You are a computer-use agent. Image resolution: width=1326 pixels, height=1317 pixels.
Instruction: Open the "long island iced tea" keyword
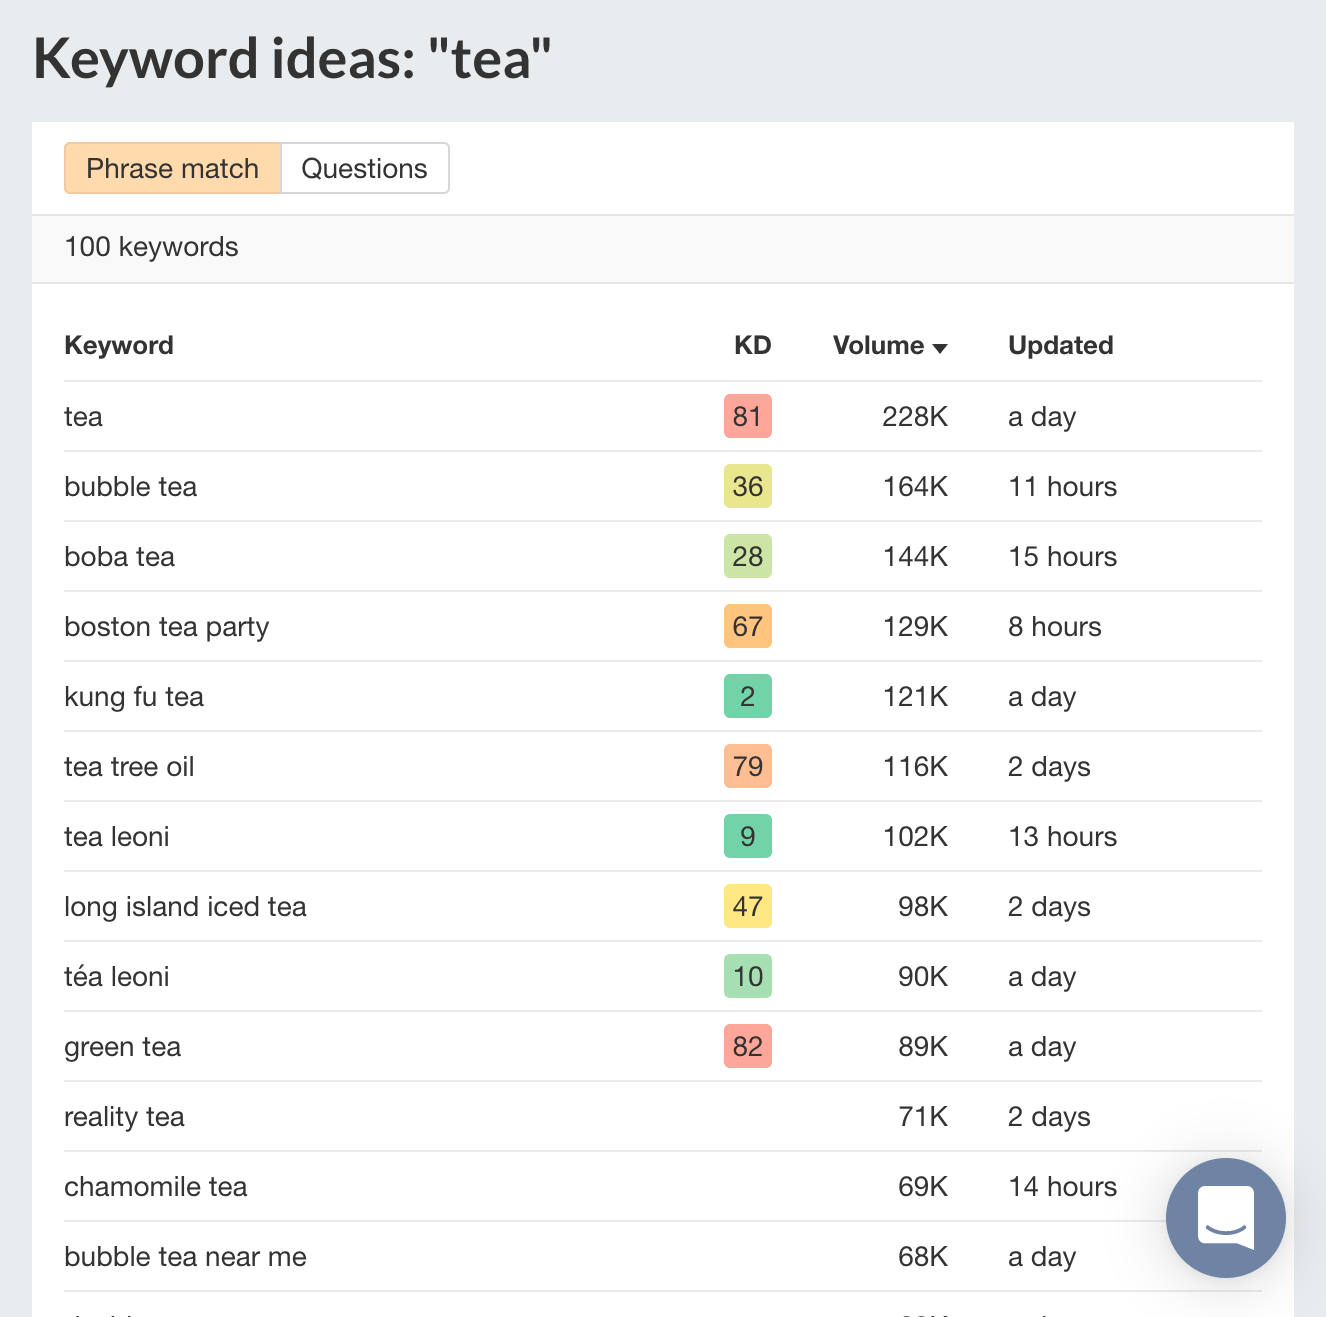[185, 907]
